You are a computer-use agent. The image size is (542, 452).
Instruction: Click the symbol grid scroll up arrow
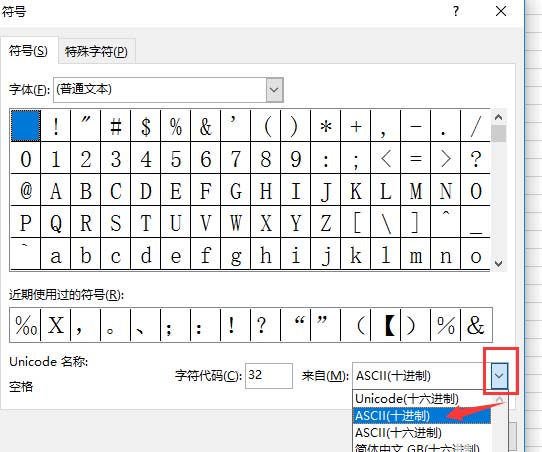[498, 117]
